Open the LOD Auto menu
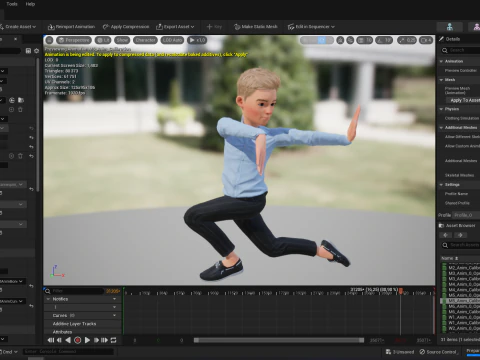 point(172,40)
